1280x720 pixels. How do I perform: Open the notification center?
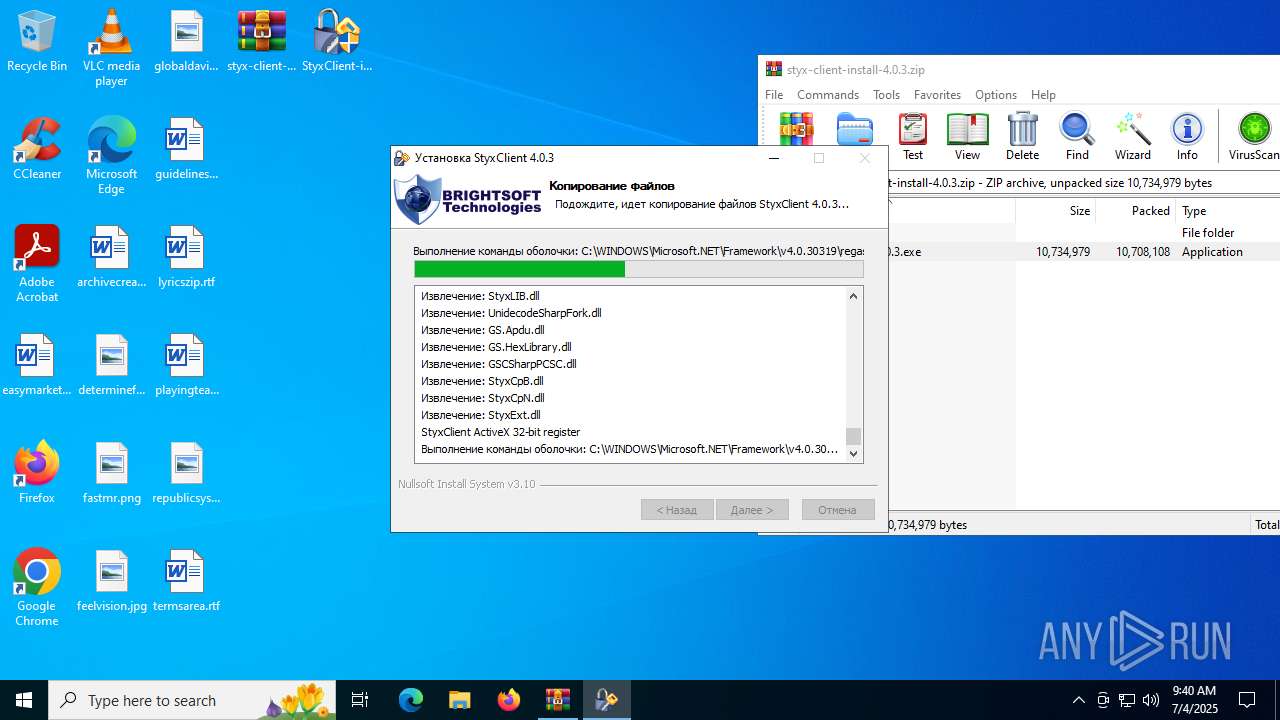coord(1247,700)
